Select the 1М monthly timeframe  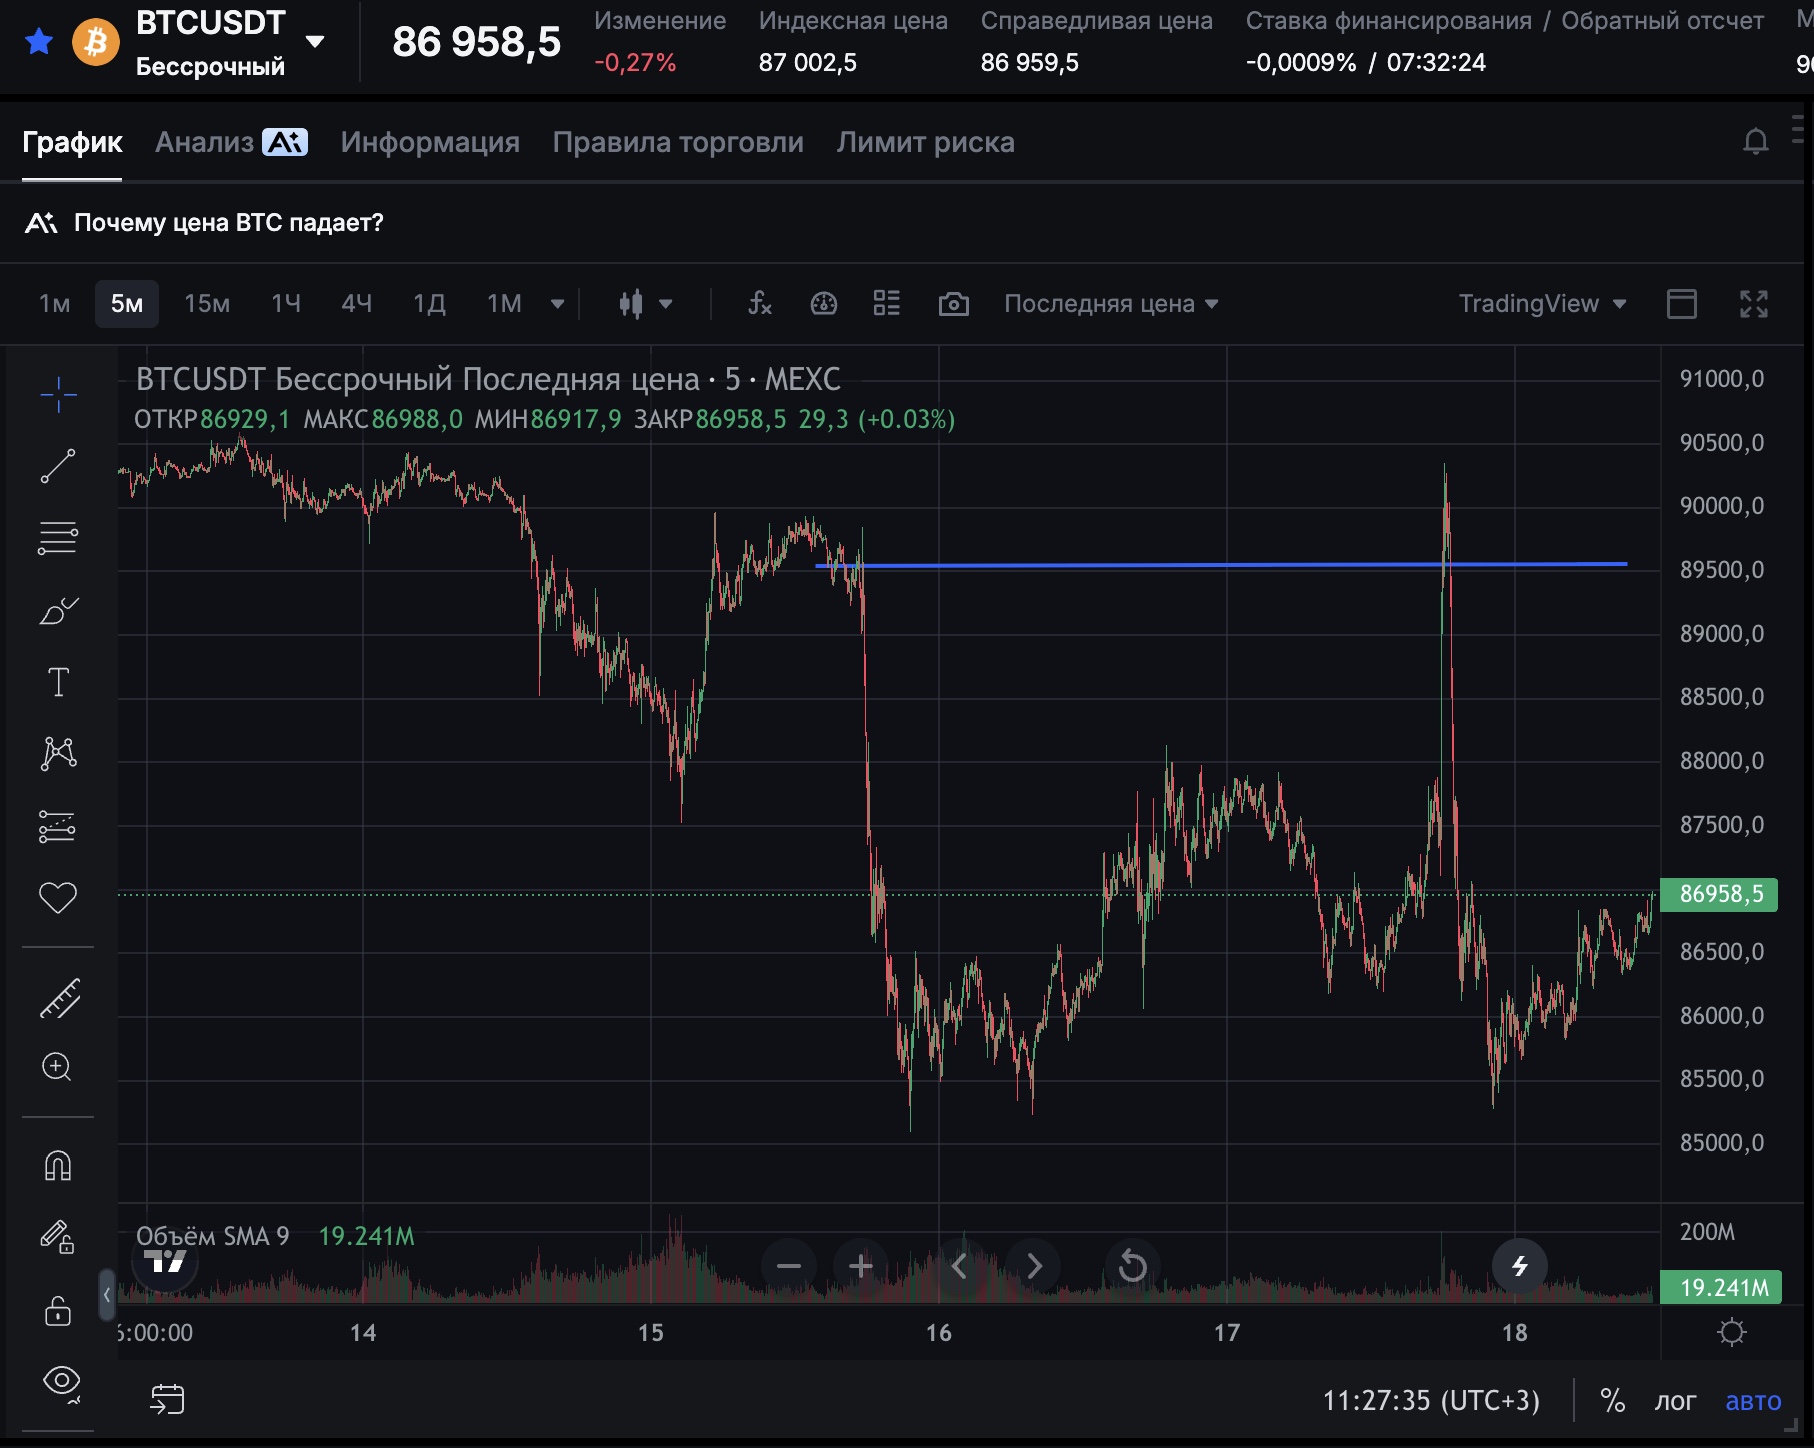tap(504, 303)
